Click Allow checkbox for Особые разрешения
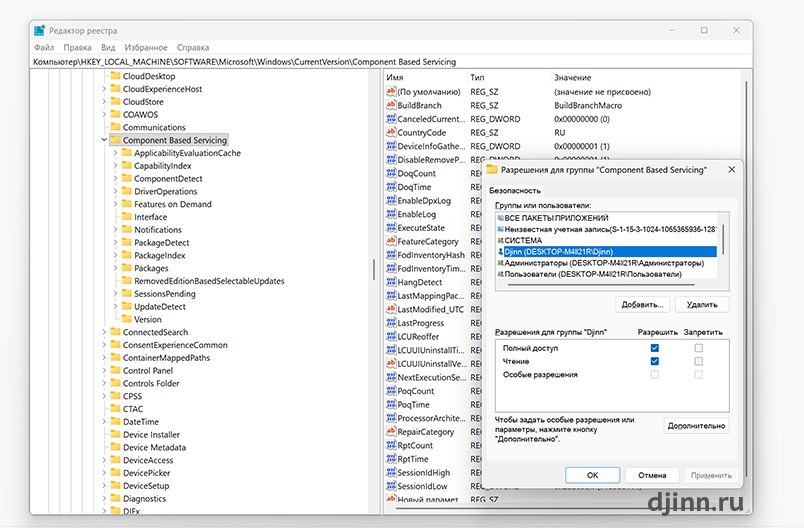Image resolution: width=804 pixels, height=528 pixels. pyautogui.click(x=655, y=375)
